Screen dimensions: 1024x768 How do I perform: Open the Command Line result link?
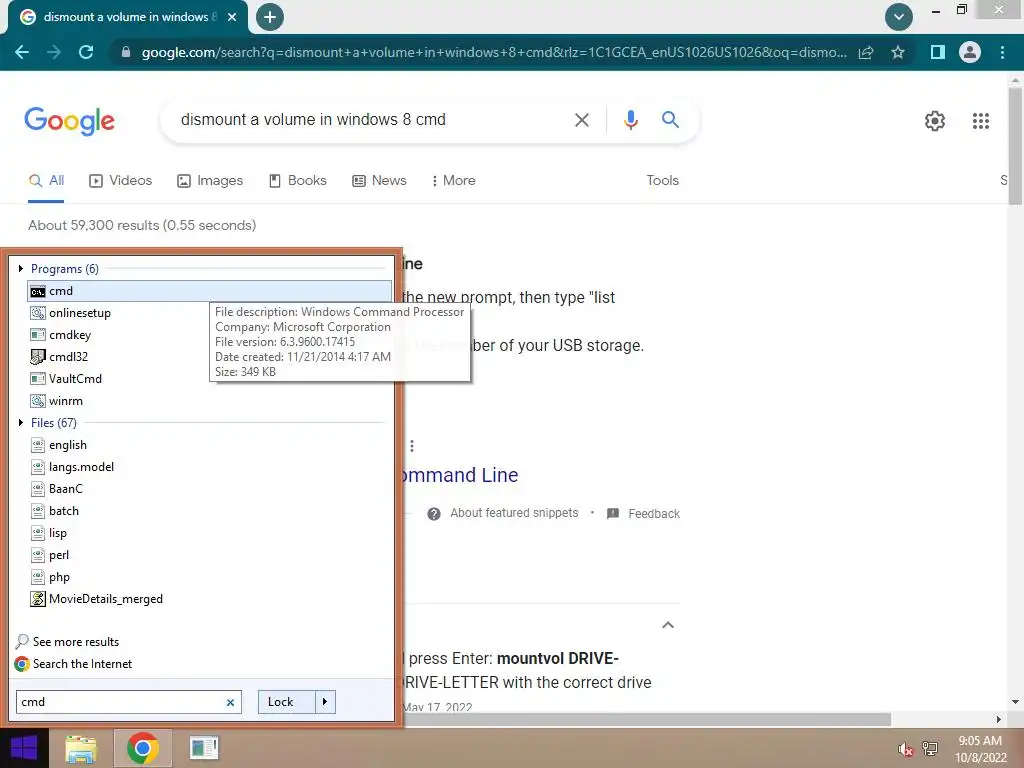click(460, 475)
